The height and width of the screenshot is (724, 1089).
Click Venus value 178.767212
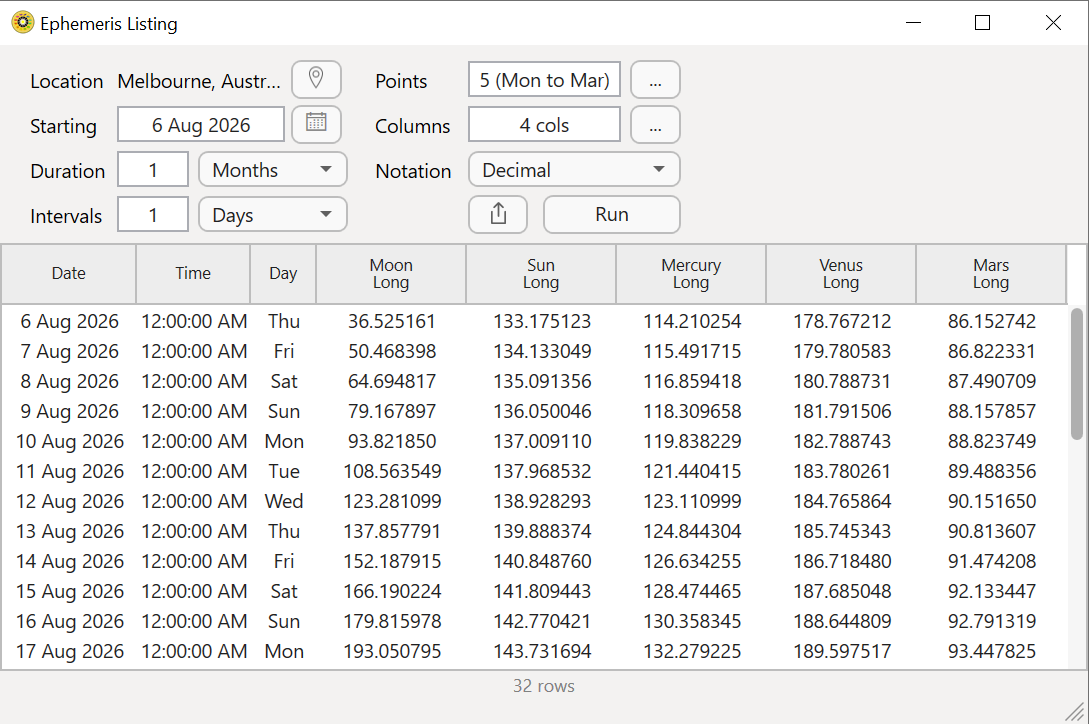(x=842, y=321)
